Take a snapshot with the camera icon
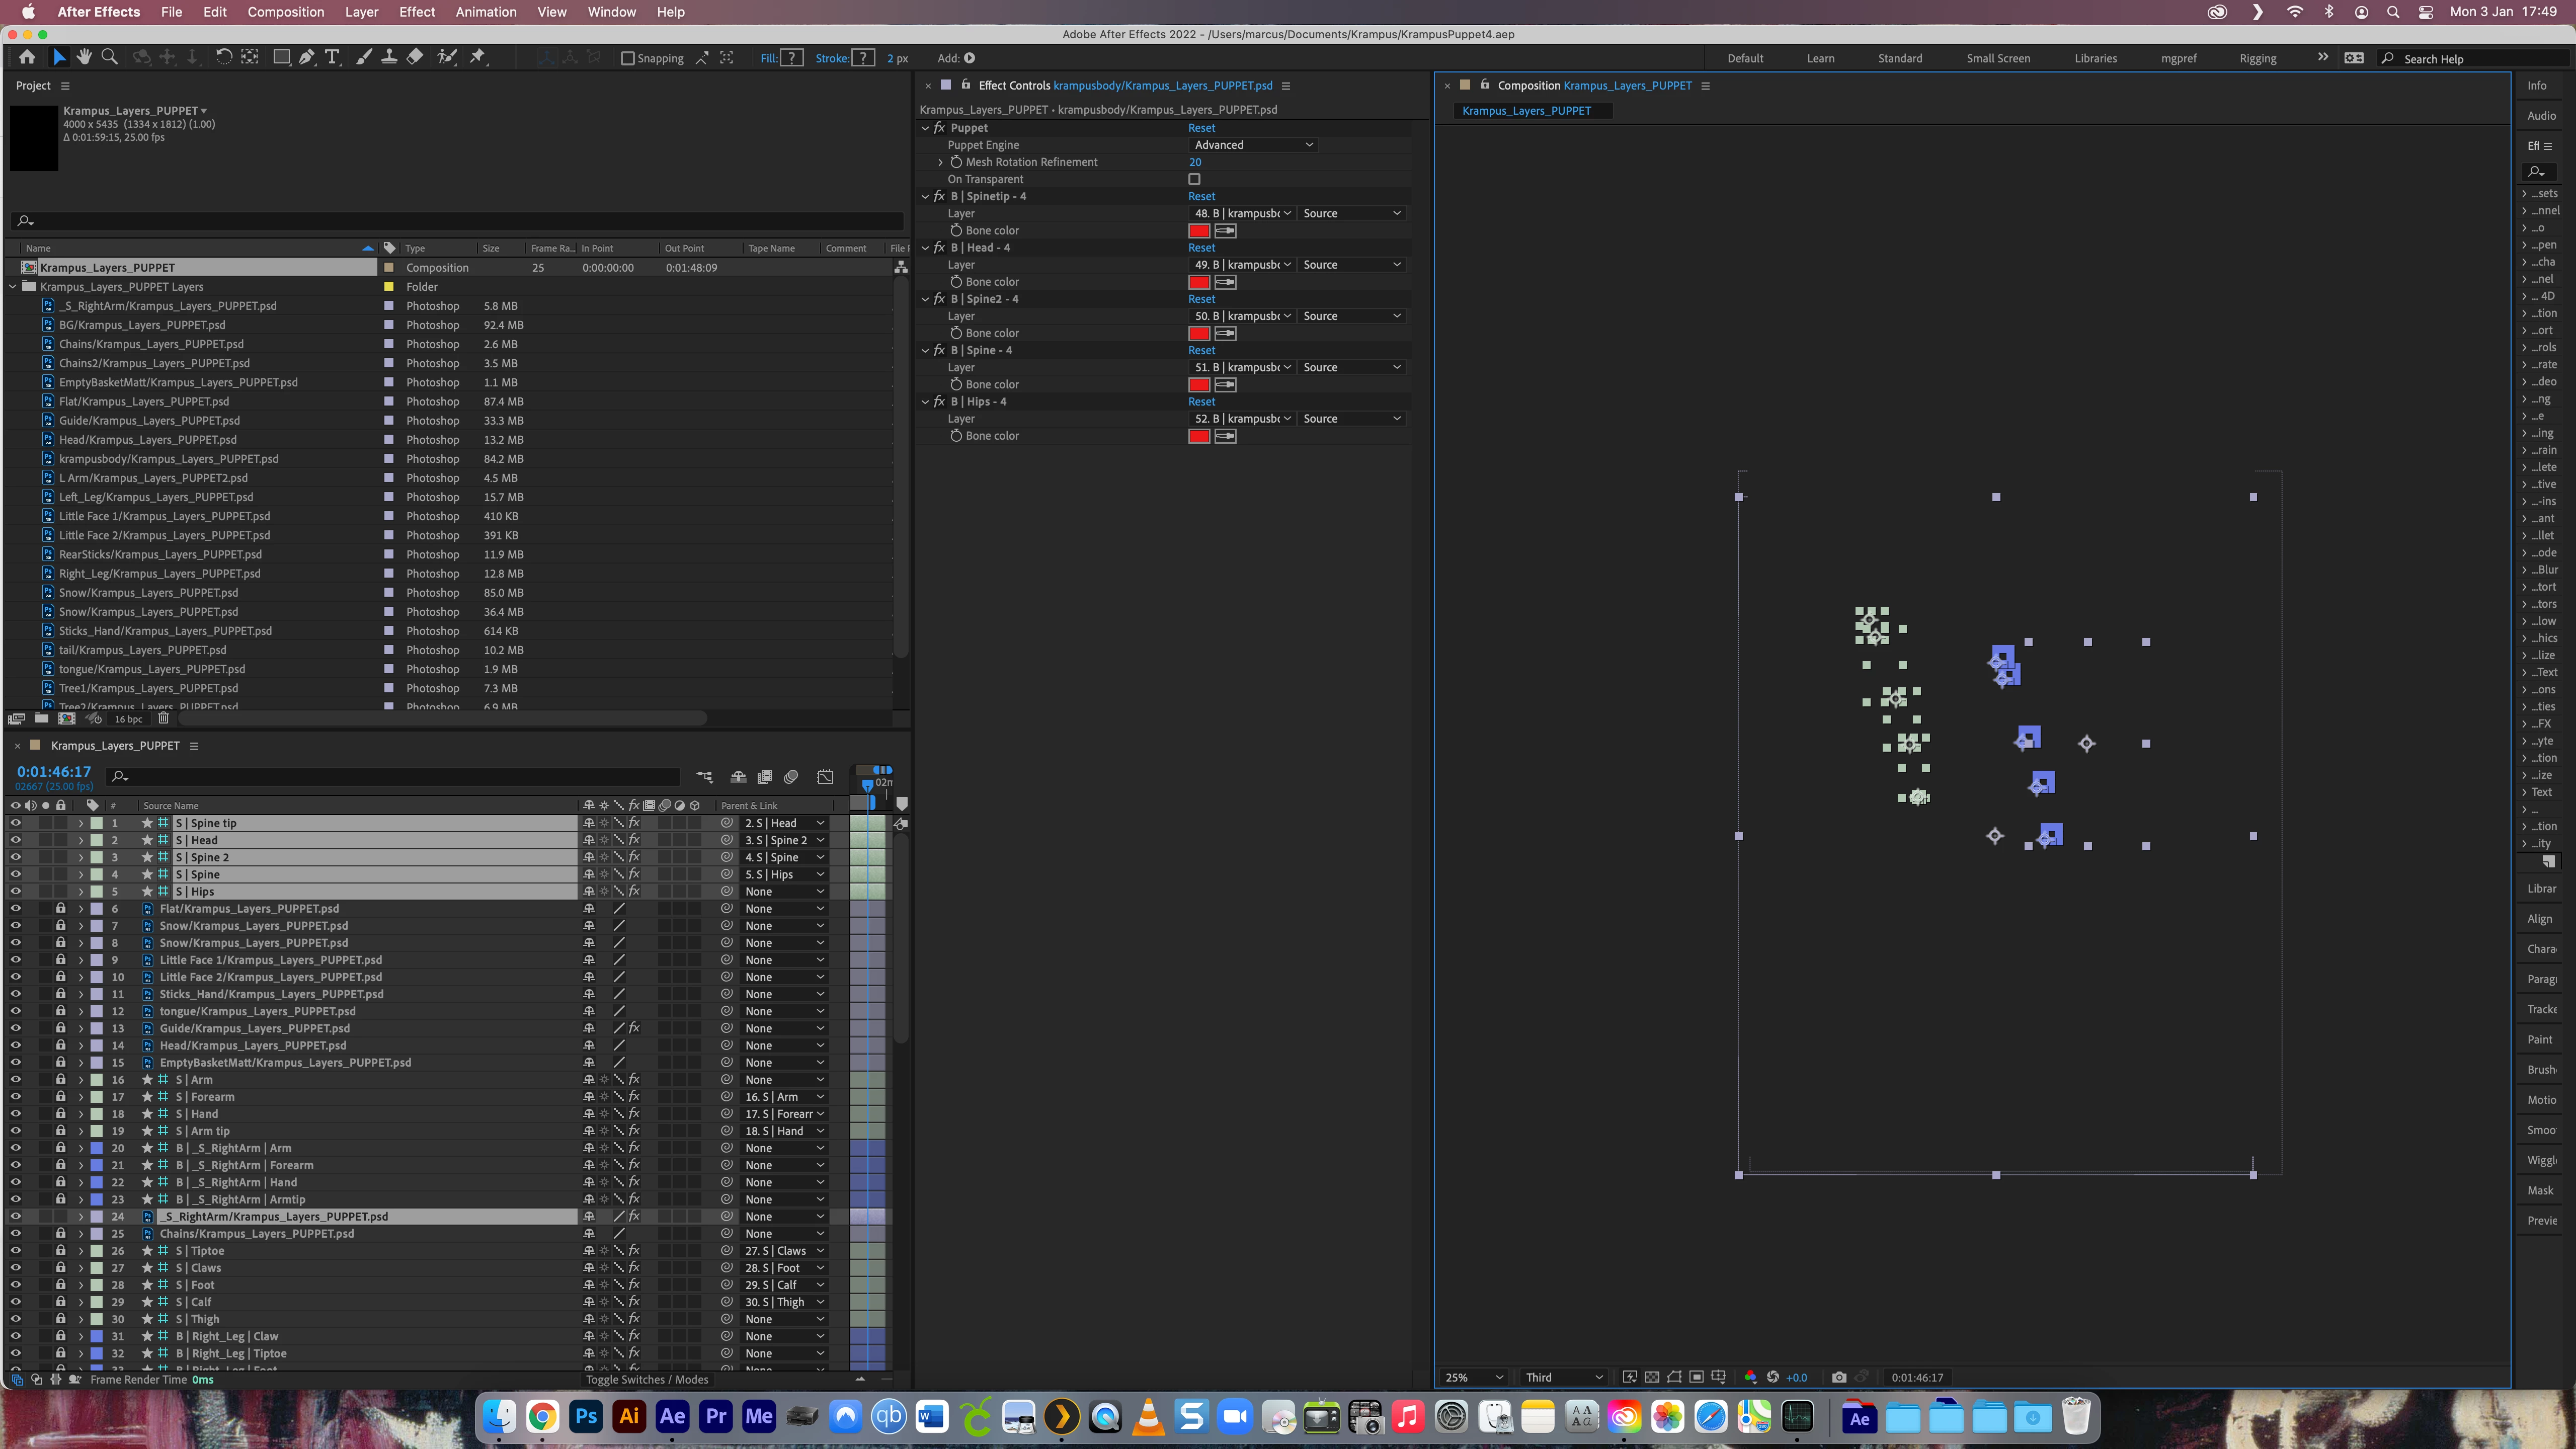This screenshot has height=1449, width=2576. (x=1839, y=1377)
